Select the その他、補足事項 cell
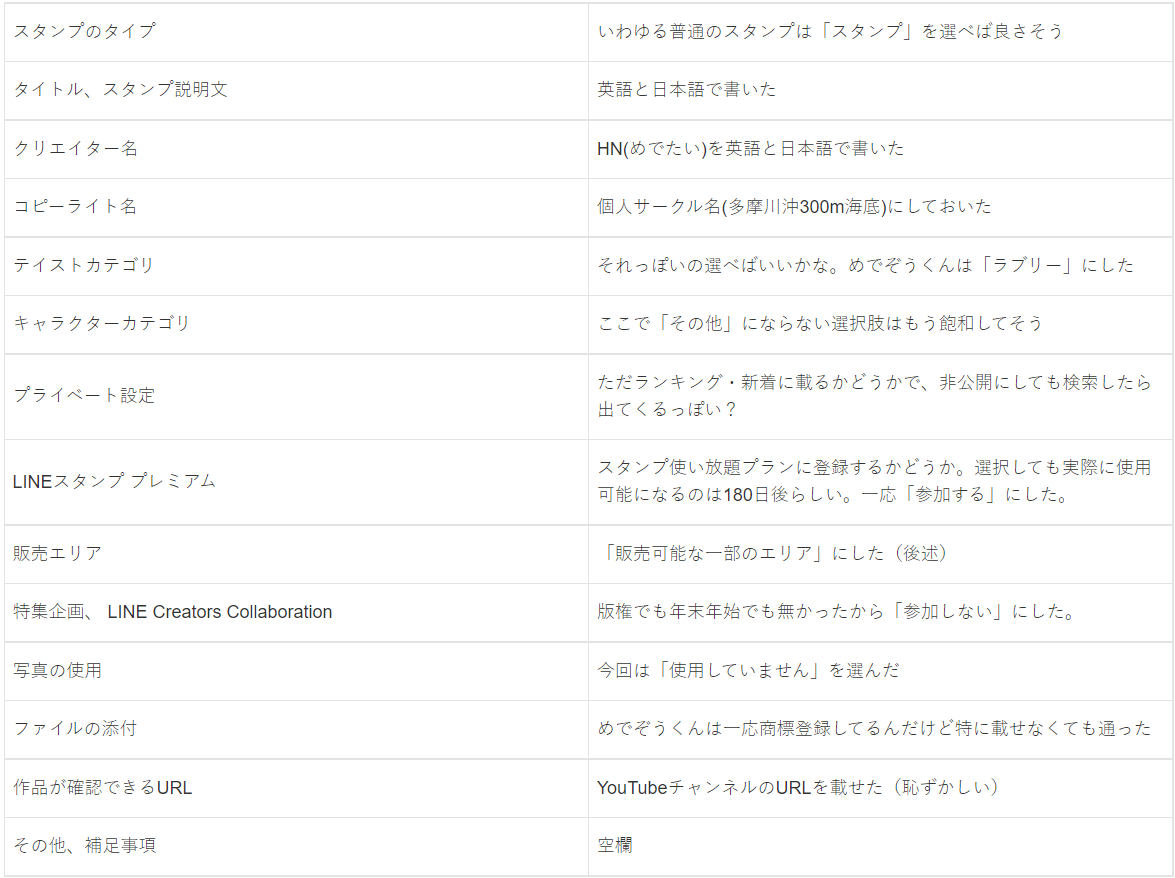 [x=84, y=845]
